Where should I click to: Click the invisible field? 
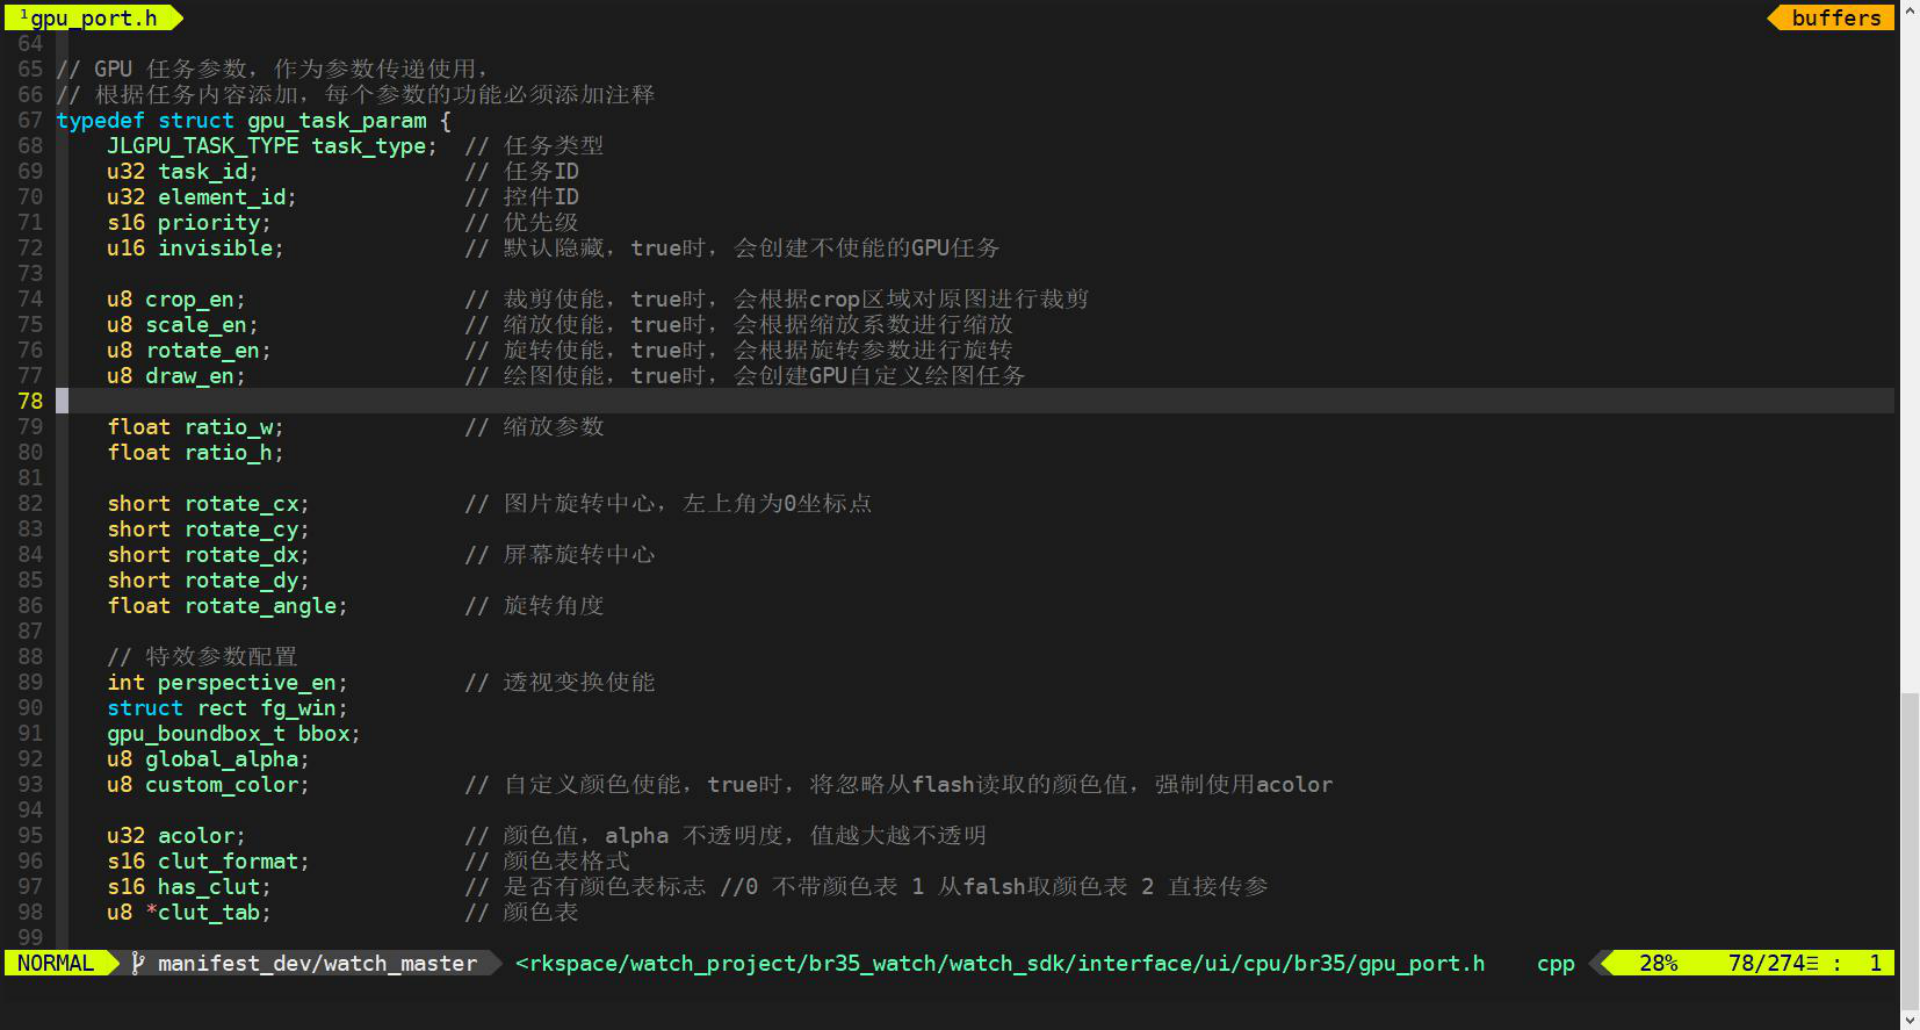click(x=215, y=248)
